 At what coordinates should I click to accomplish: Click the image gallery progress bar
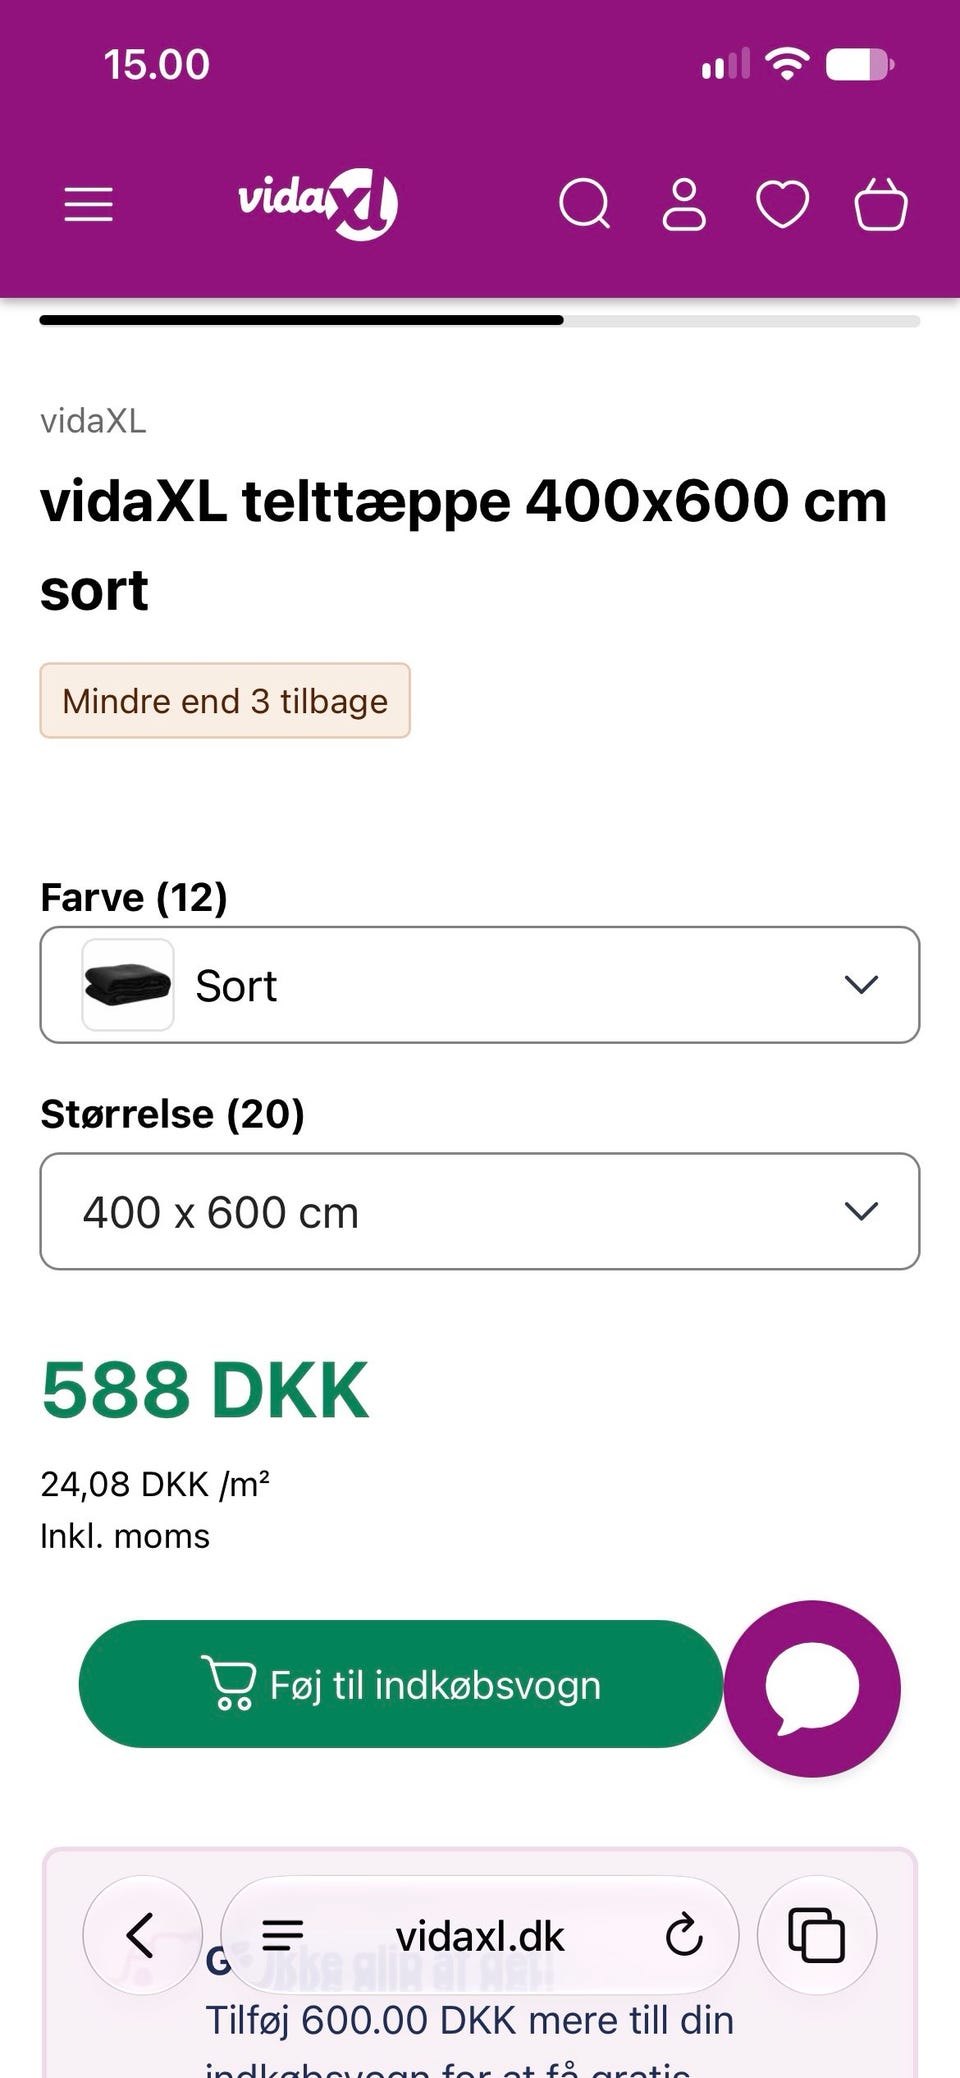tap(480, 320)
